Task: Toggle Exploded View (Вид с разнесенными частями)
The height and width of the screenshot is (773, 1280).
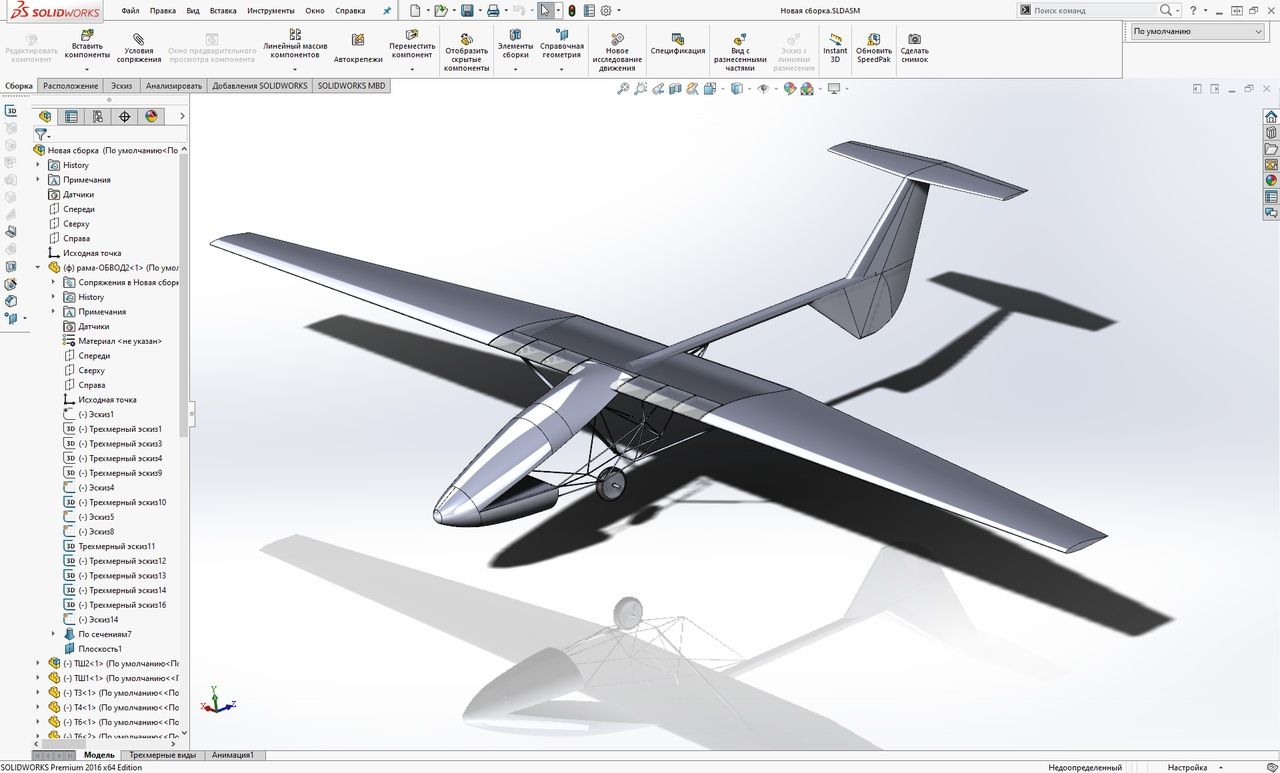Action: (x=740, y=38)
